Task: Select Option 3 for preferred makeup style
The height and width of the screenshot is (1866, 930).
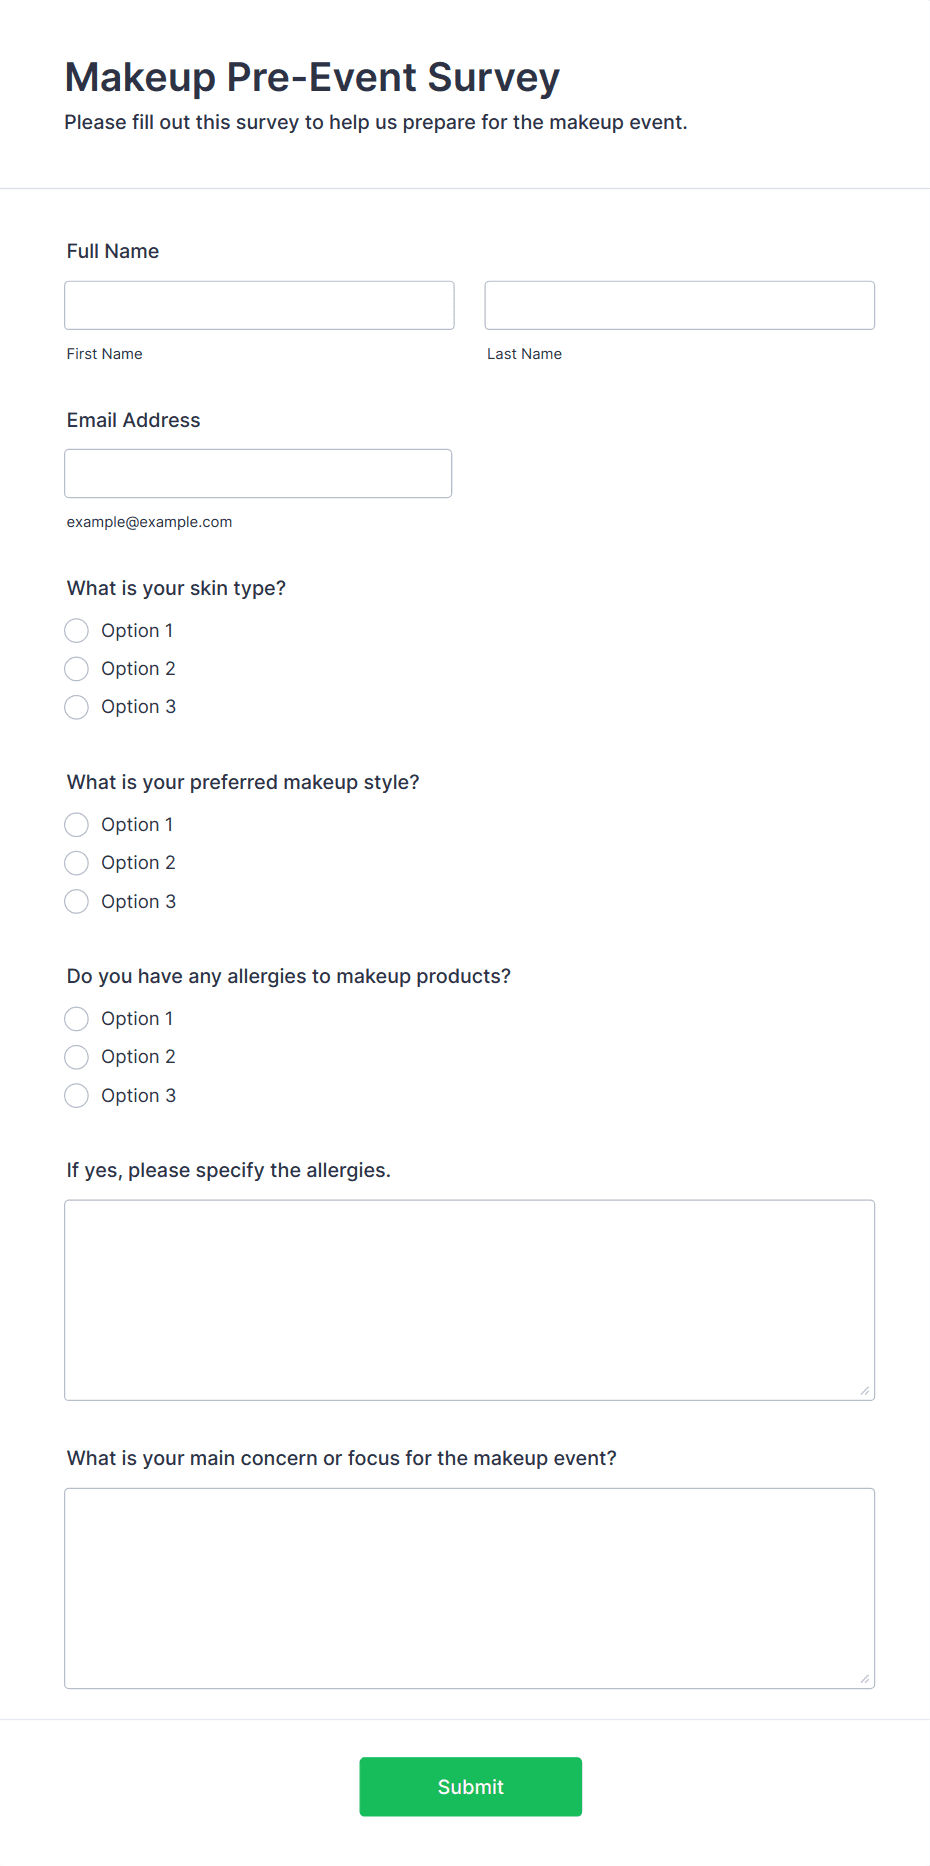Action: (x=76, y=901)
